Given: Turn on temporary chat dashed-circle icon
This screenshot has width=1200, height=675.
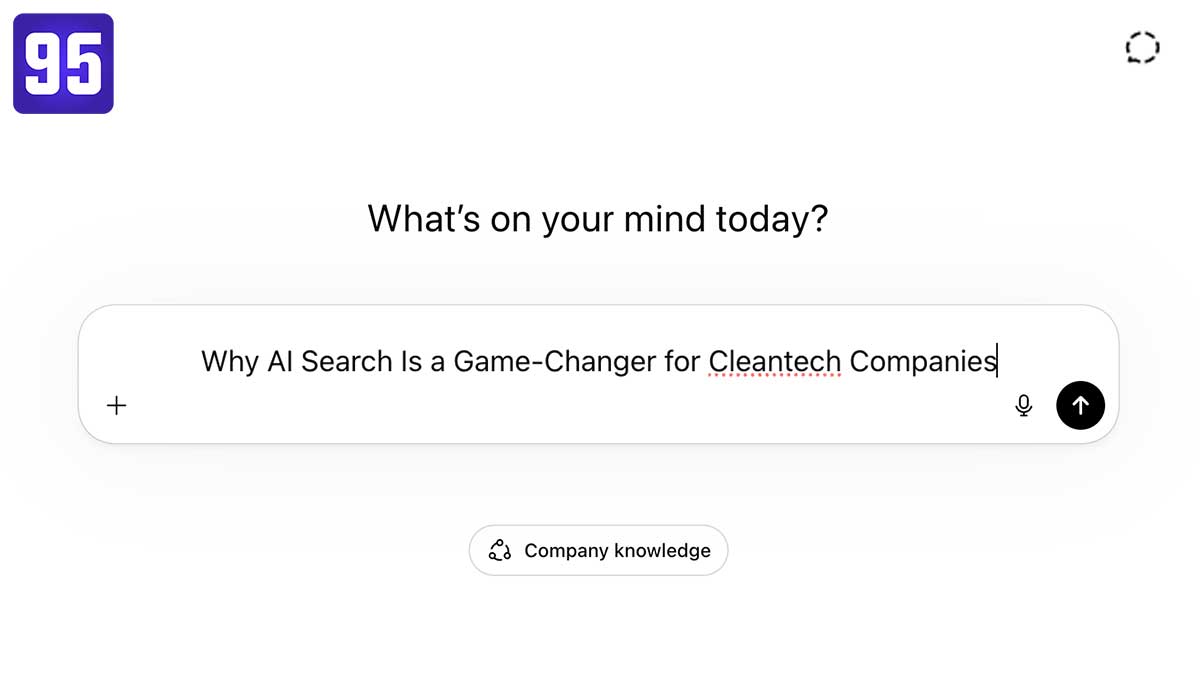Looking at the screenshot, I should click(1142, 47).
